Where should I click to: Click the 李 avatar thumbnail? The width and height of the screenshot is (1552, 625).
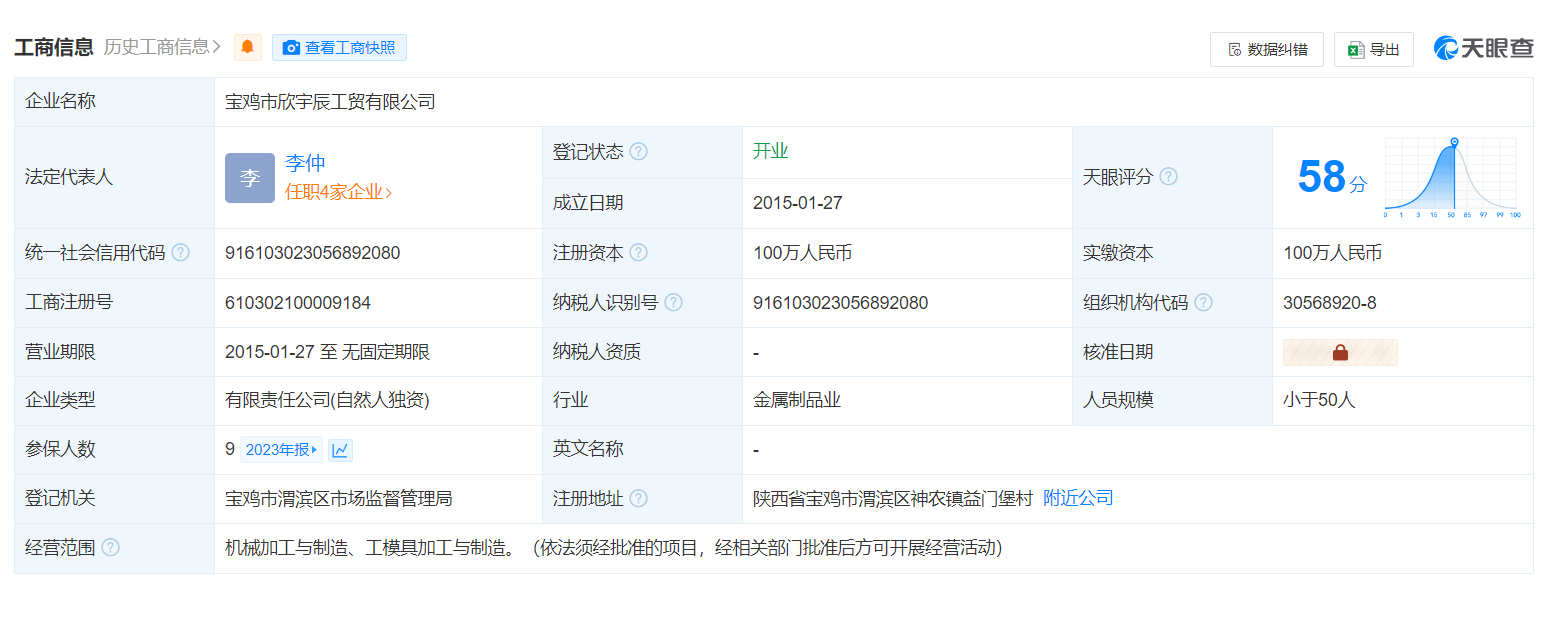click(250, 178)
